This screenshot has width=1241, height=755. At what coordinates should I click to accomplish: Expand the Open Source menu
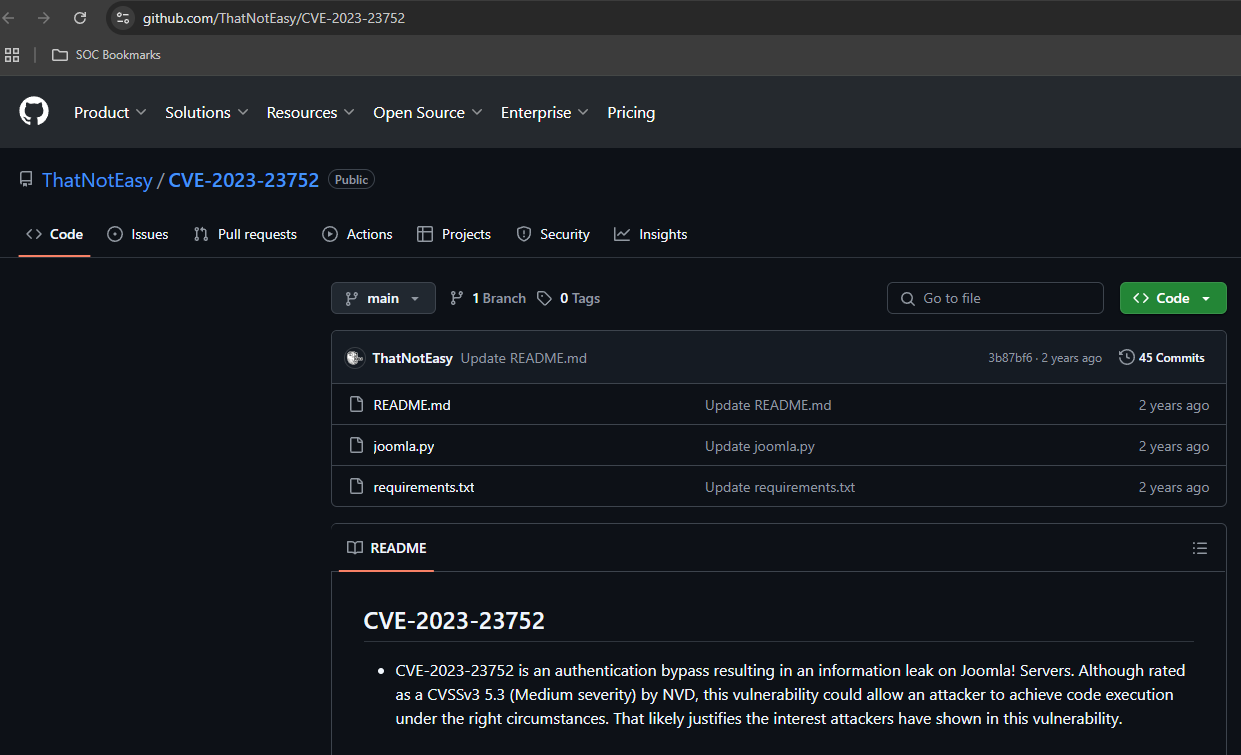coord(427,112)
